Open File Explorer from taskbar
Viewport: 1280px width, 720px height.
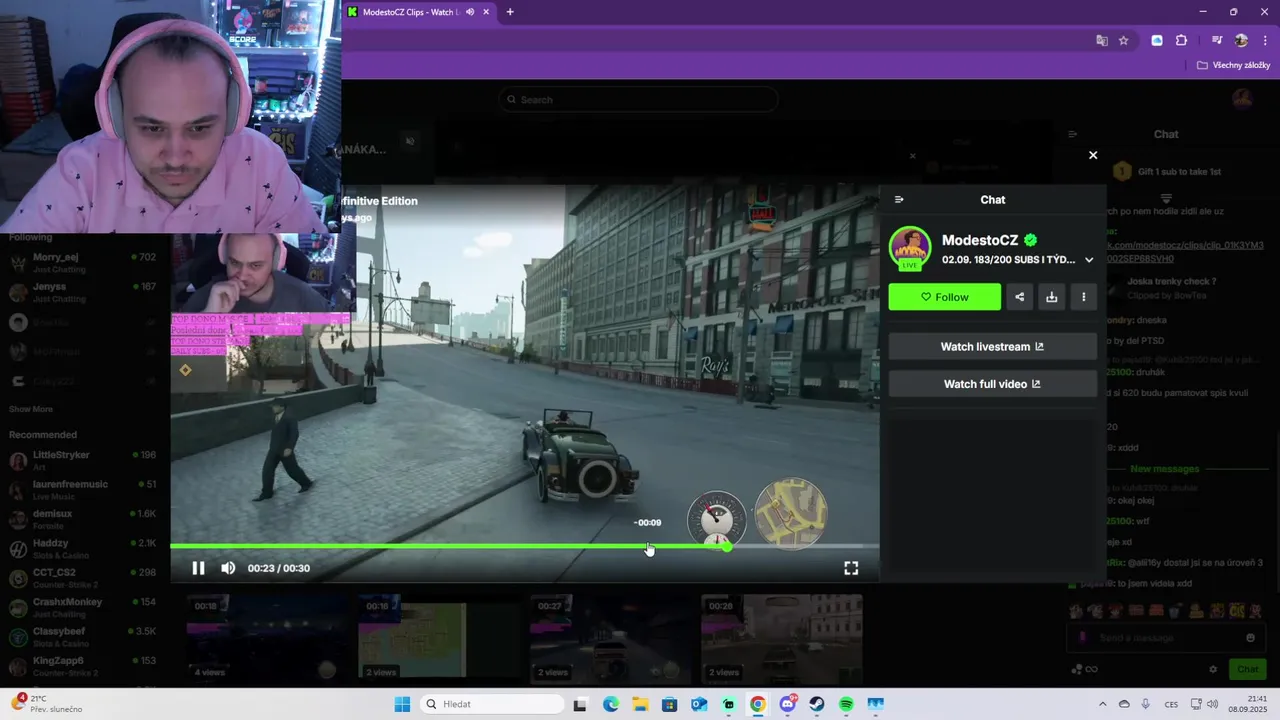tap(640, 704)
